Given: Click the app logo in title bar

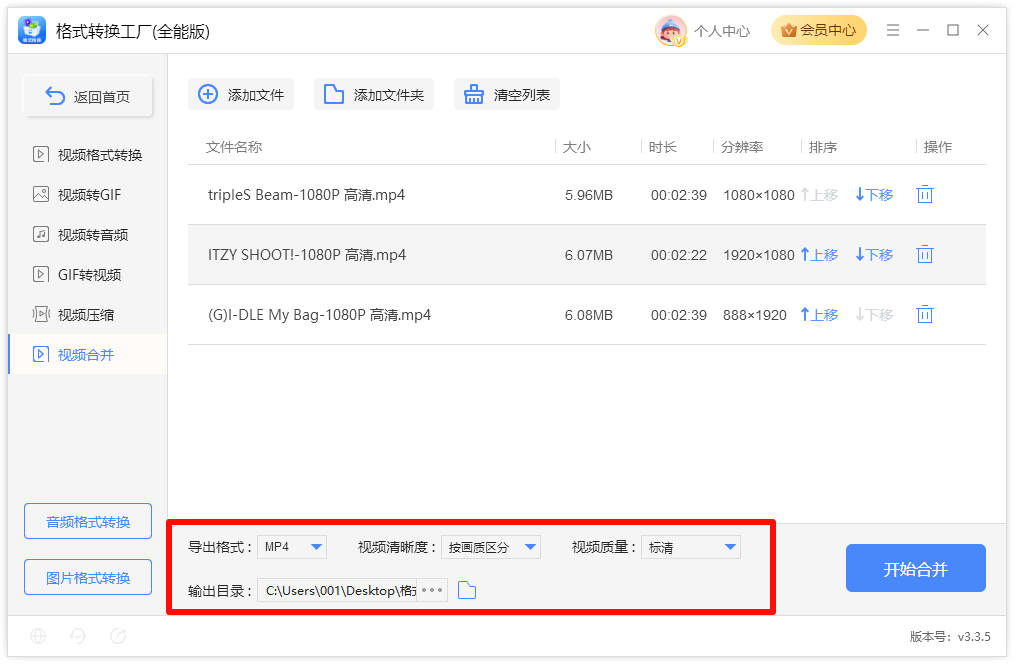Looking at the screenshot, I should [32, 30].
